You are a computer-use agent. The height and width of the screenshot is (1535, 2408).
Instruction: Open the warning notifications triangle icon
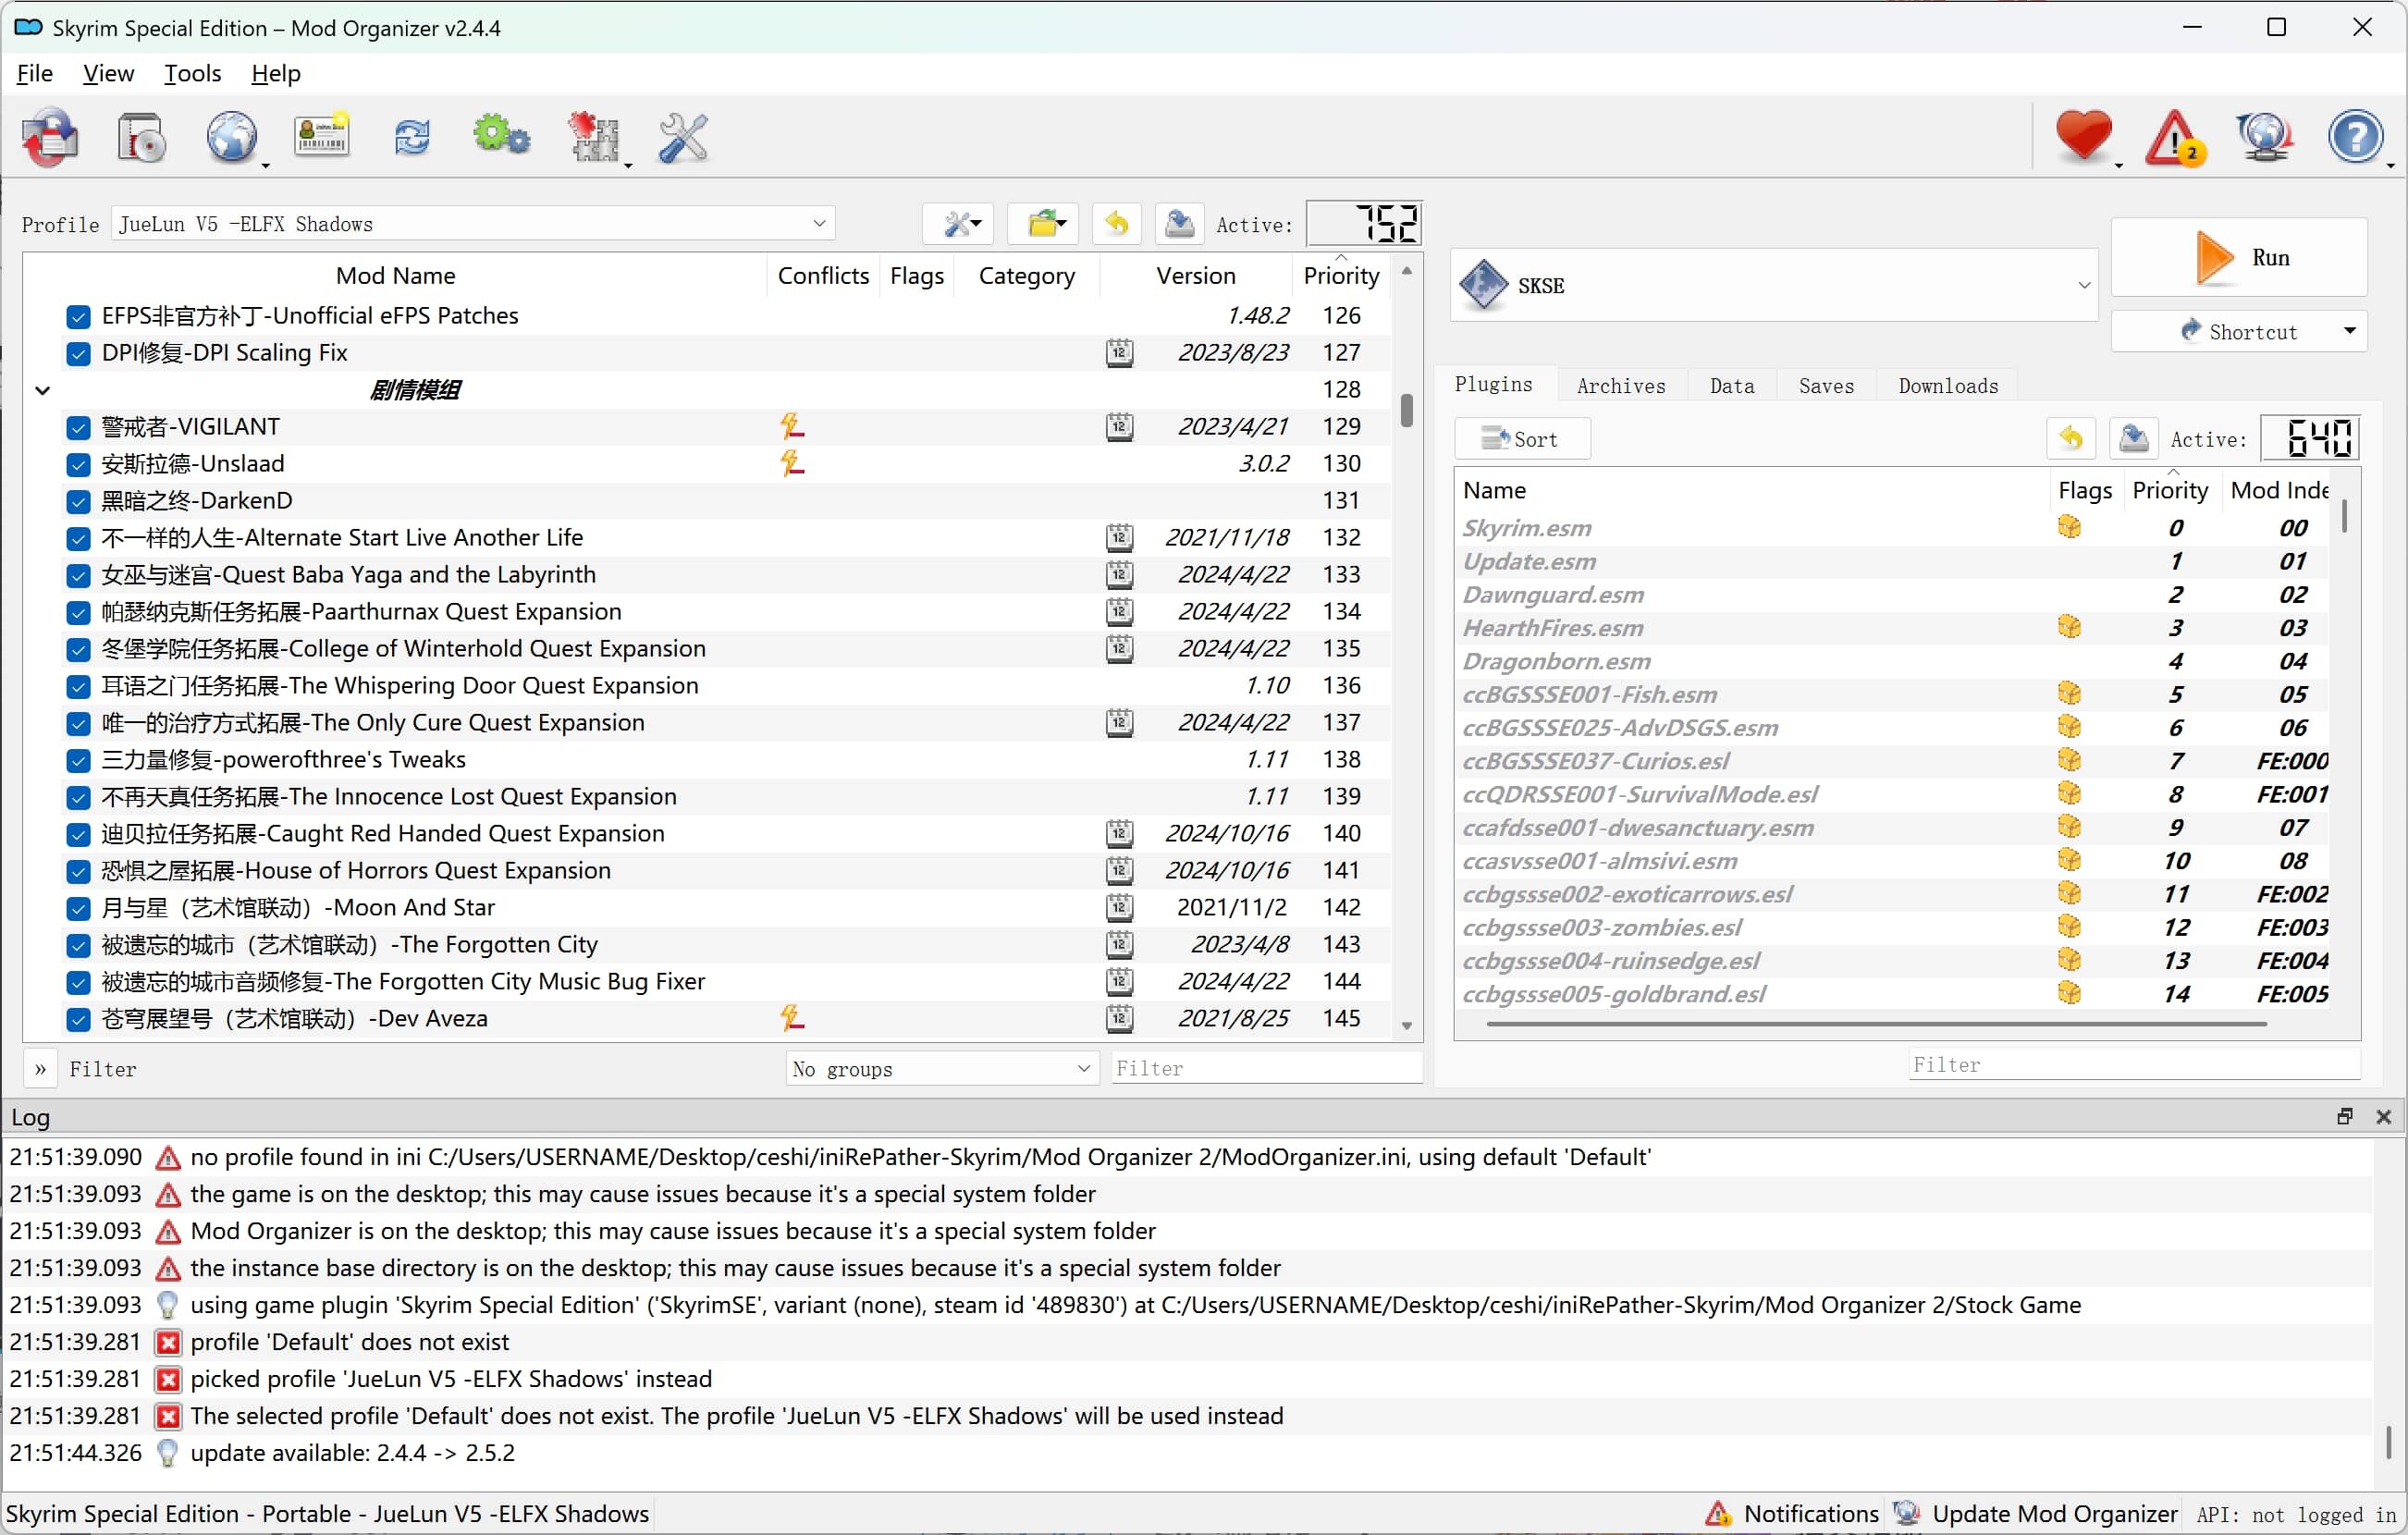[x=2174, y=136]
